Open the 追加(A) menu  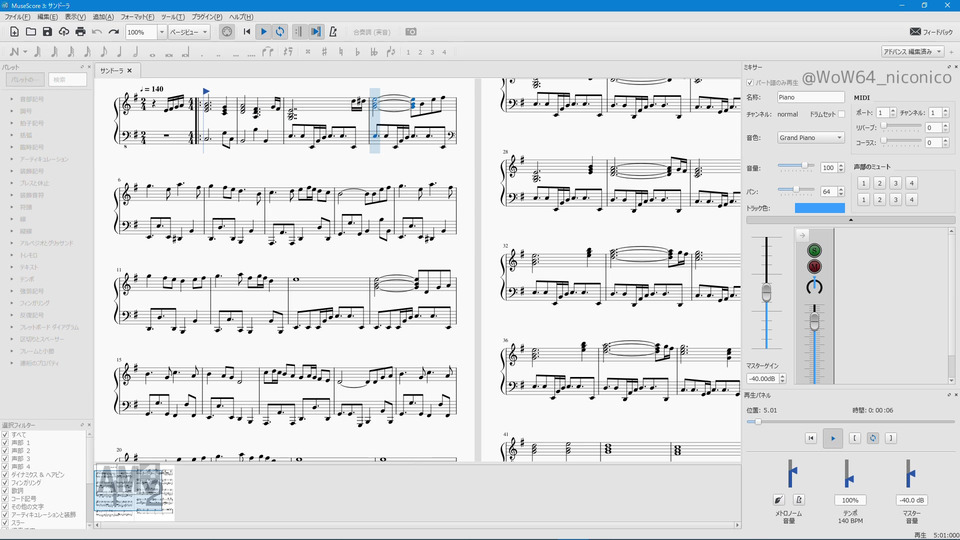tap(103, 17)
